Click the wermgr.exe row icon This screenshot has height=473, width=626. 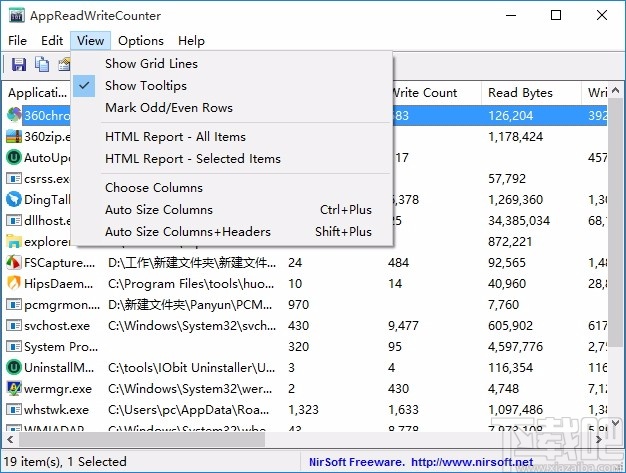tap(14, 388)
